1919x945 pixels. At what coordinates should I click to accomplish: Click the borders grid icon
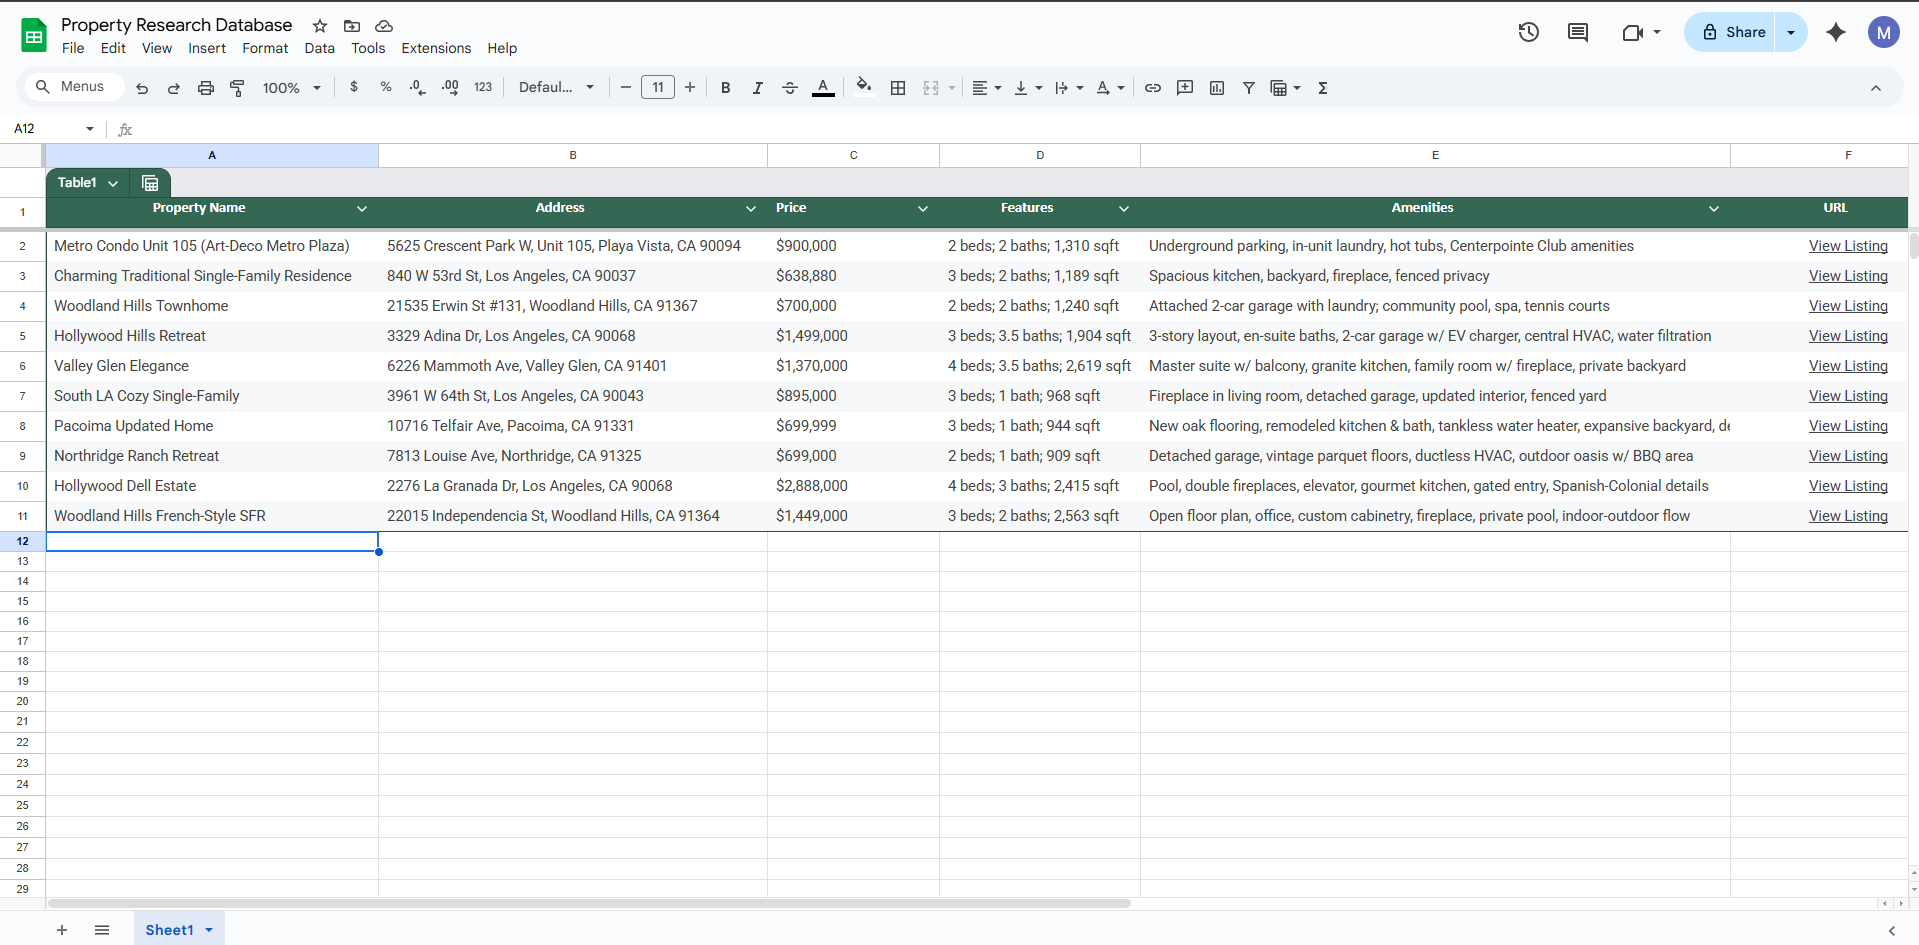pos(898,88)
